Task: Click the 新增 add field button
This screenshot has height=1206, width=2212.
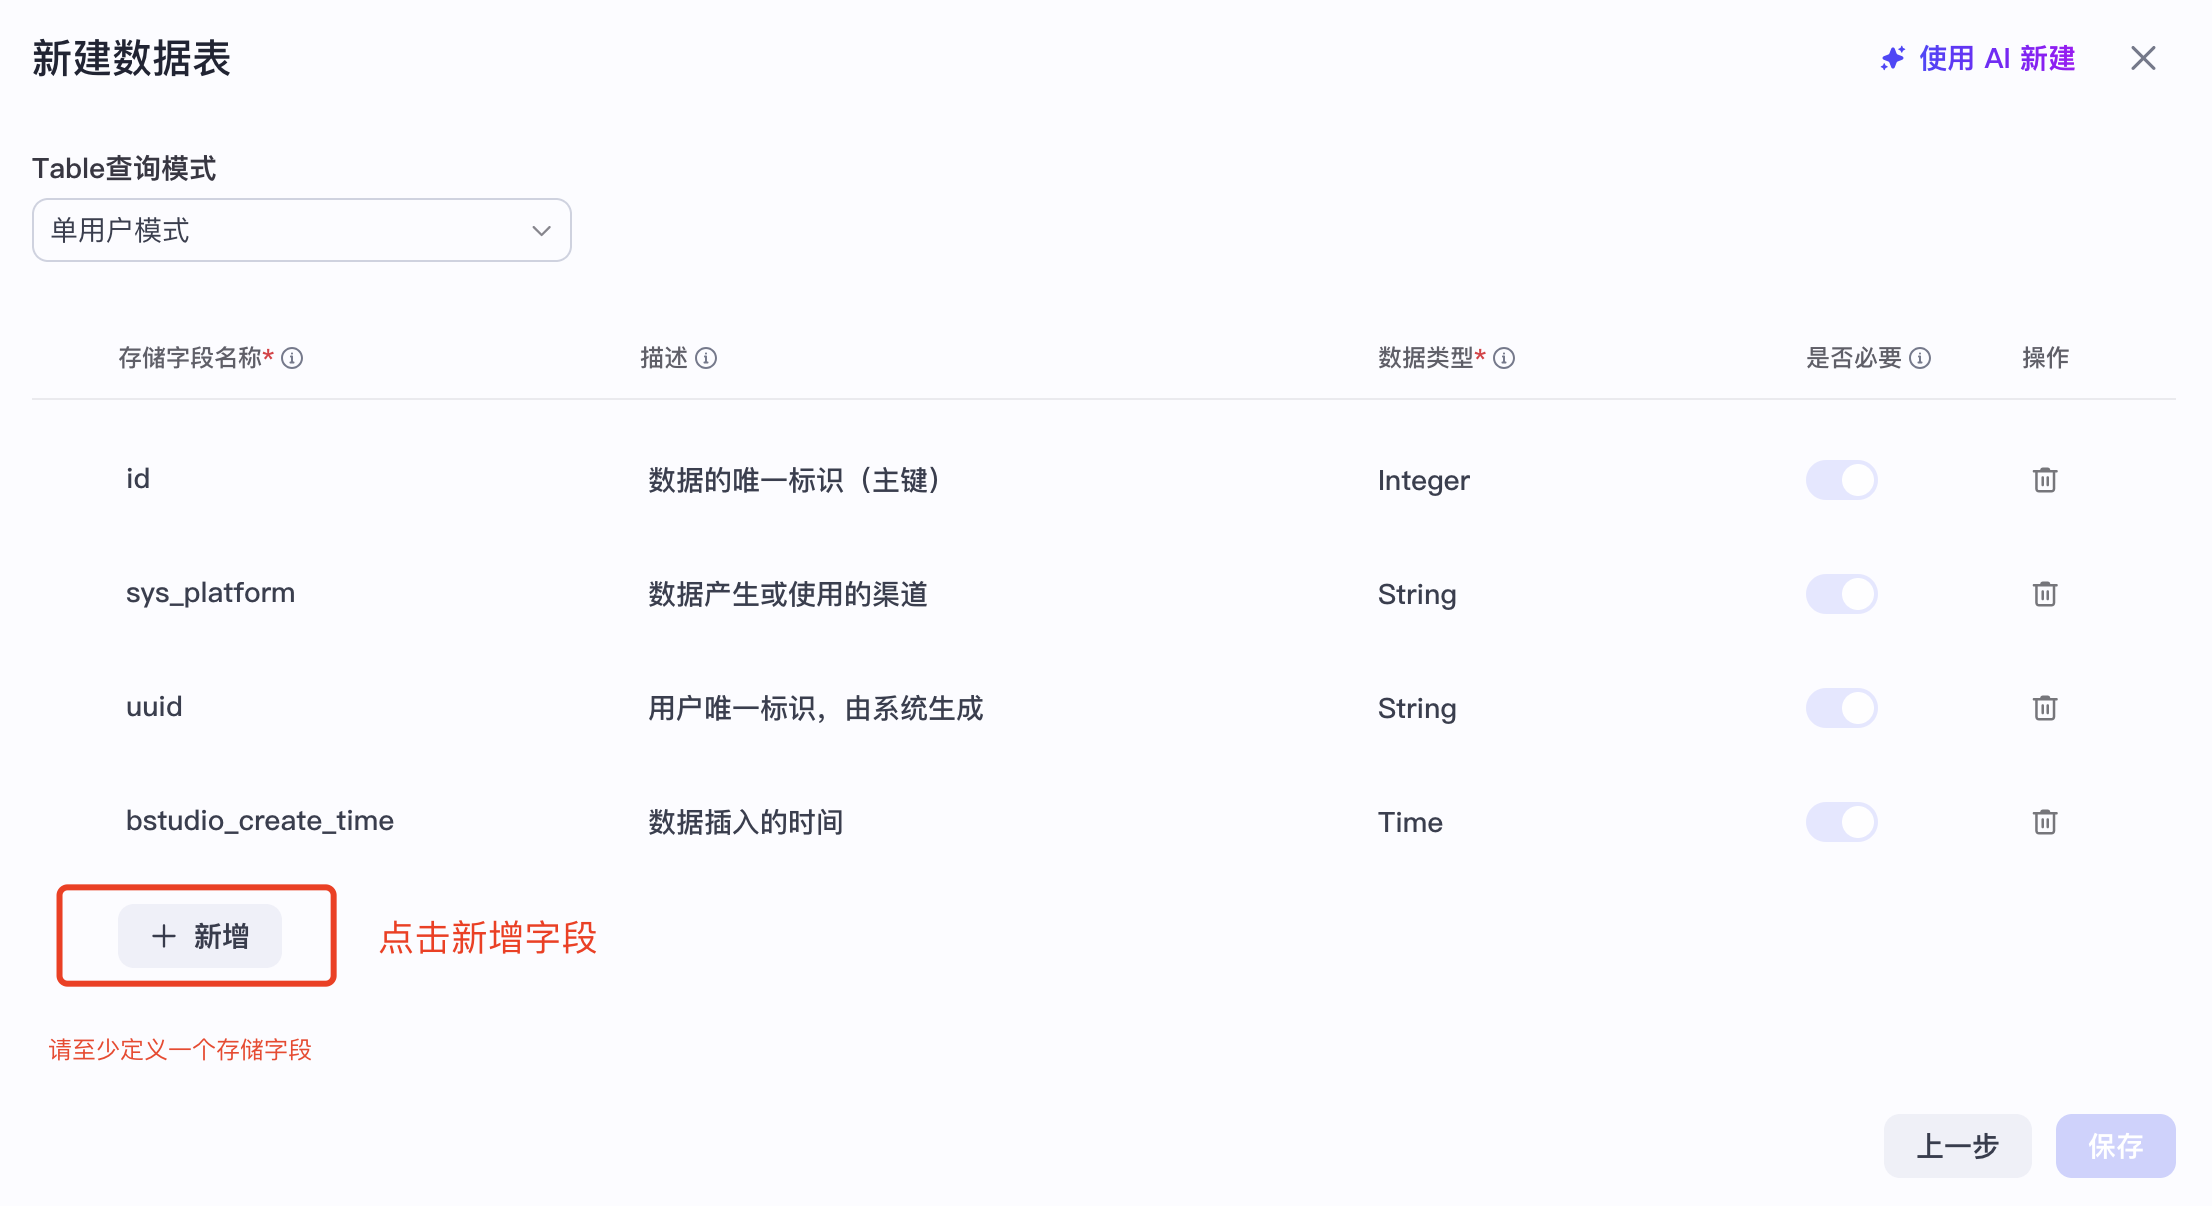Action: pyautogui.click(x=200, y=936)
